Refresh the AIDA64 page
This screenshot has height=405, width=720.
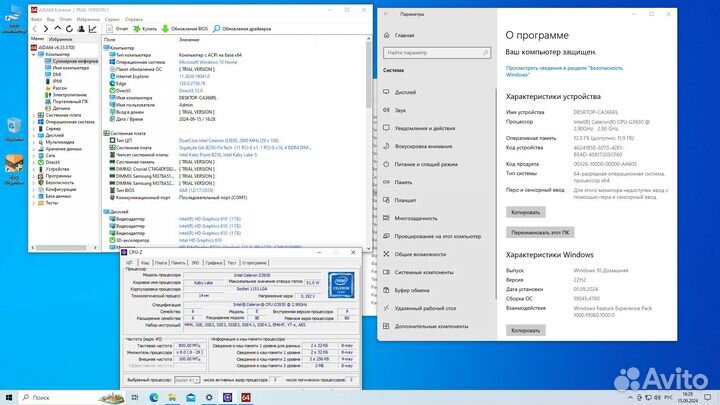tap(69, 29)
